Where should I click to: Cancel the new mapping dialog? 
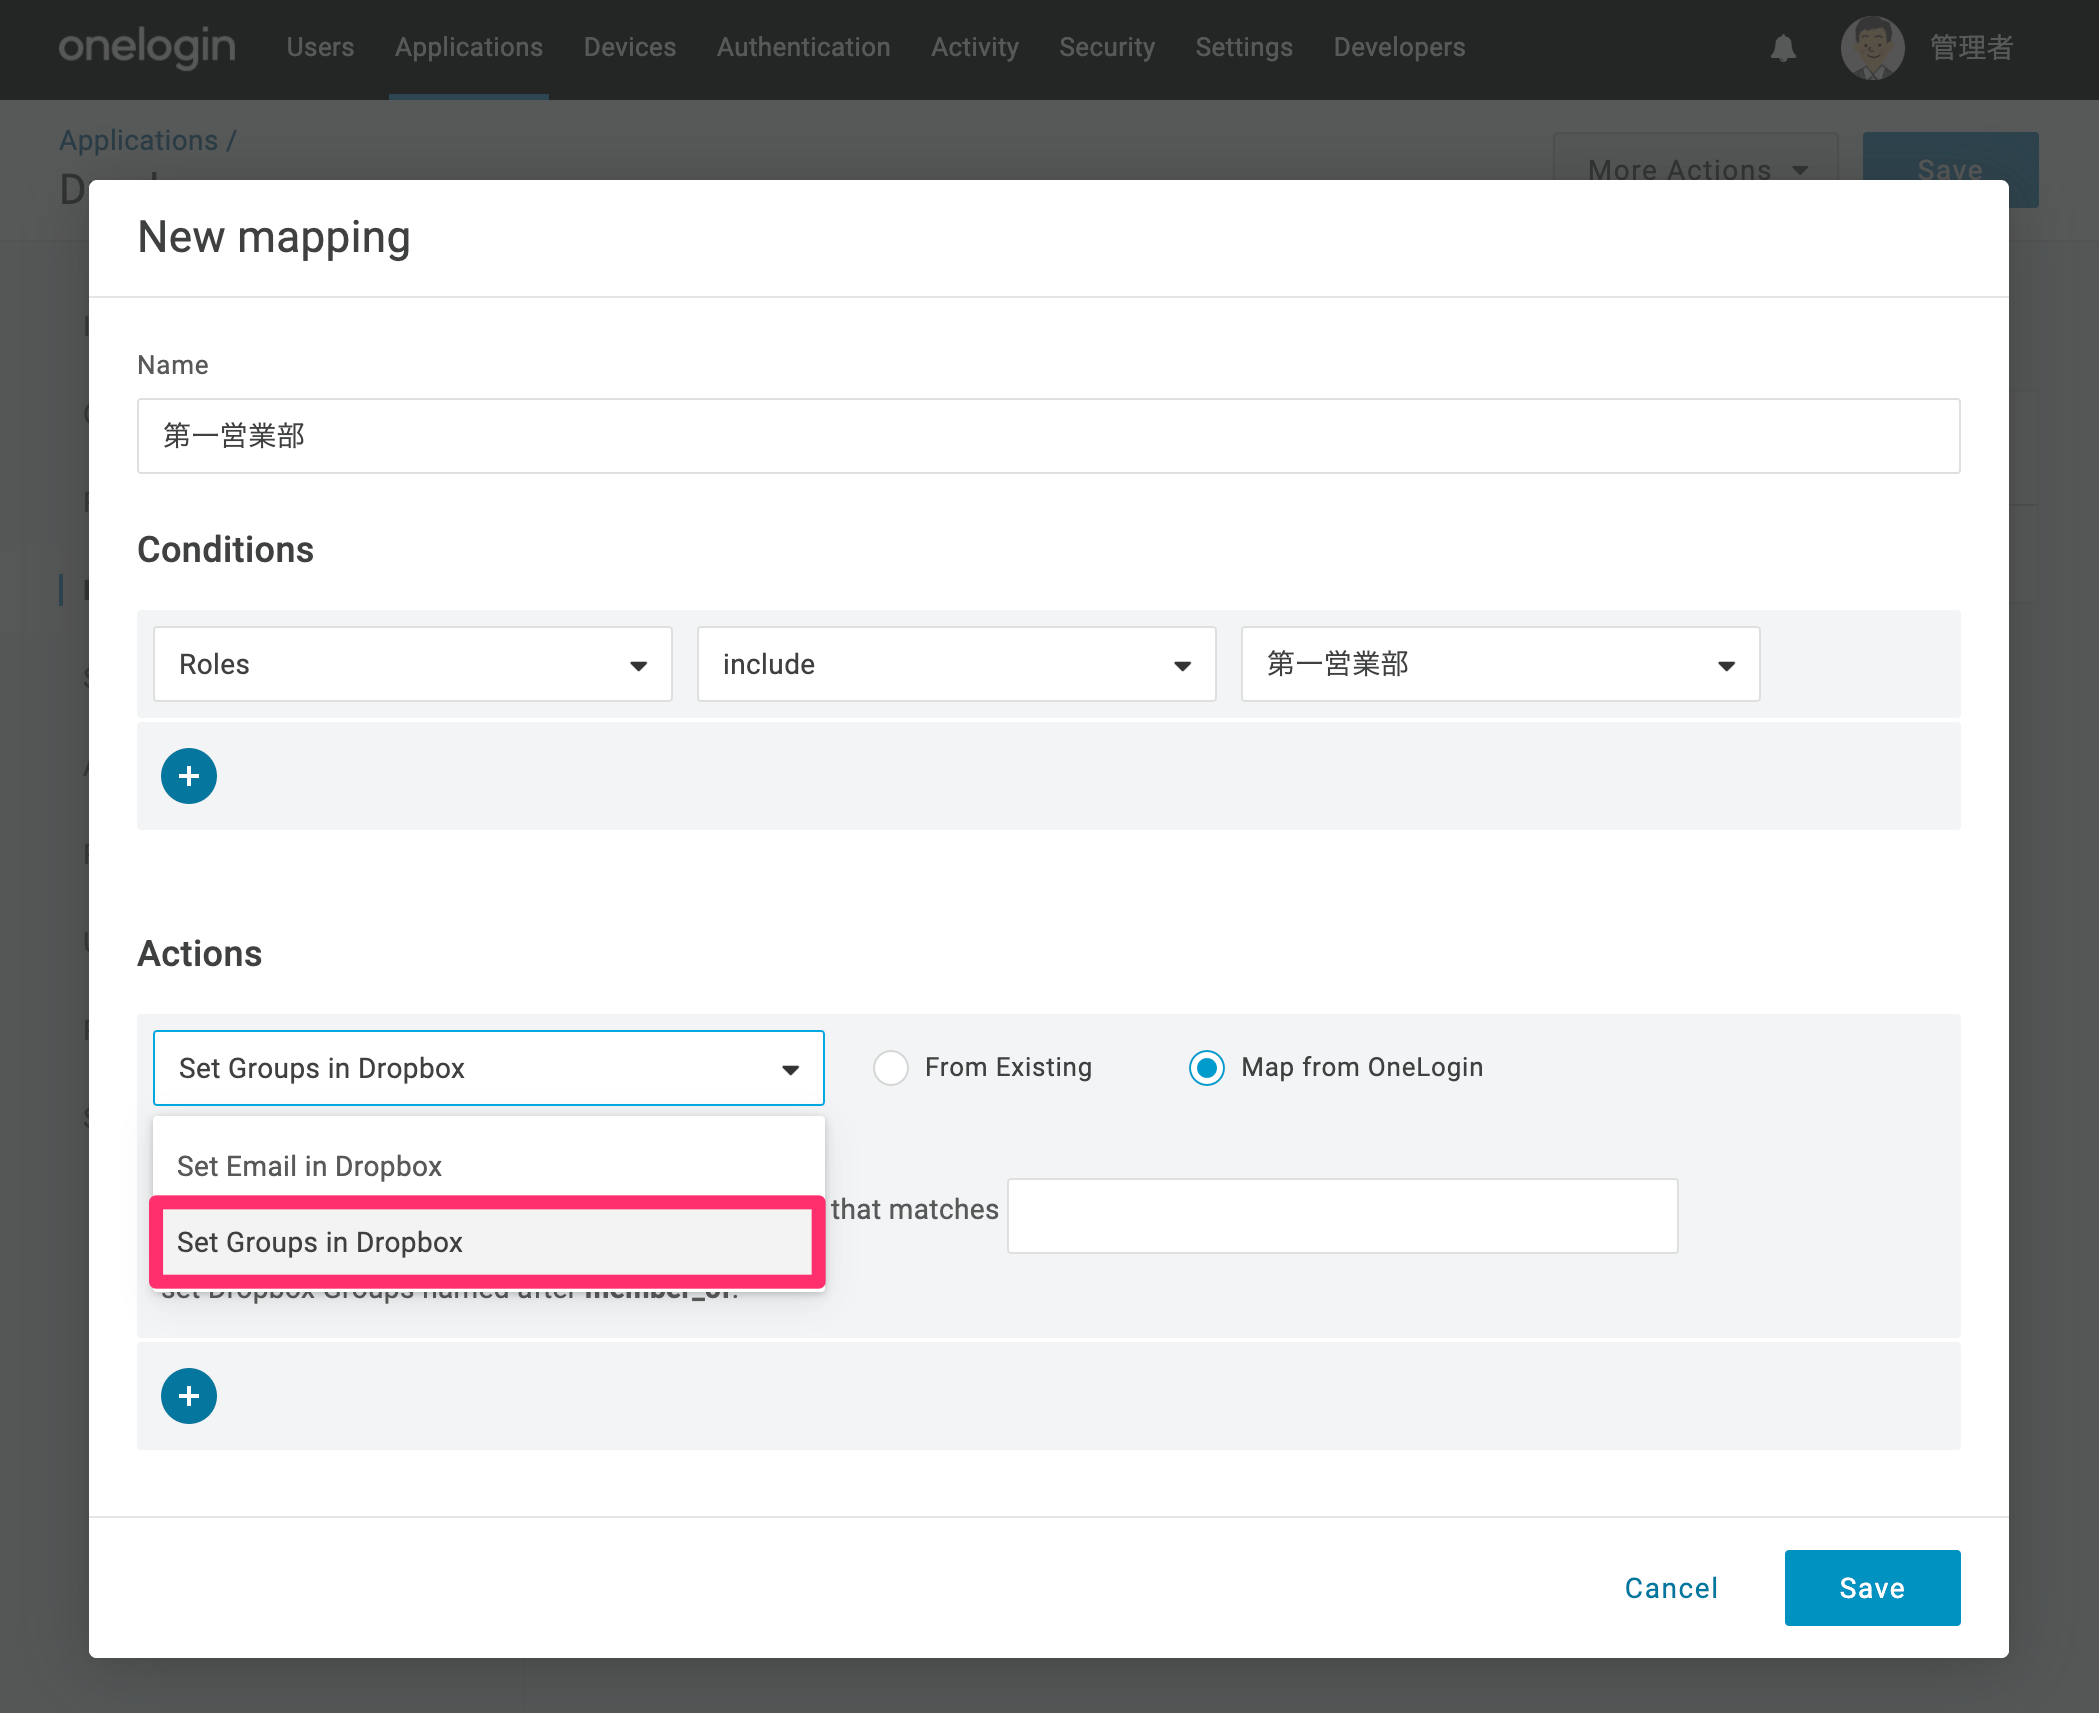coord(1671,1588)
